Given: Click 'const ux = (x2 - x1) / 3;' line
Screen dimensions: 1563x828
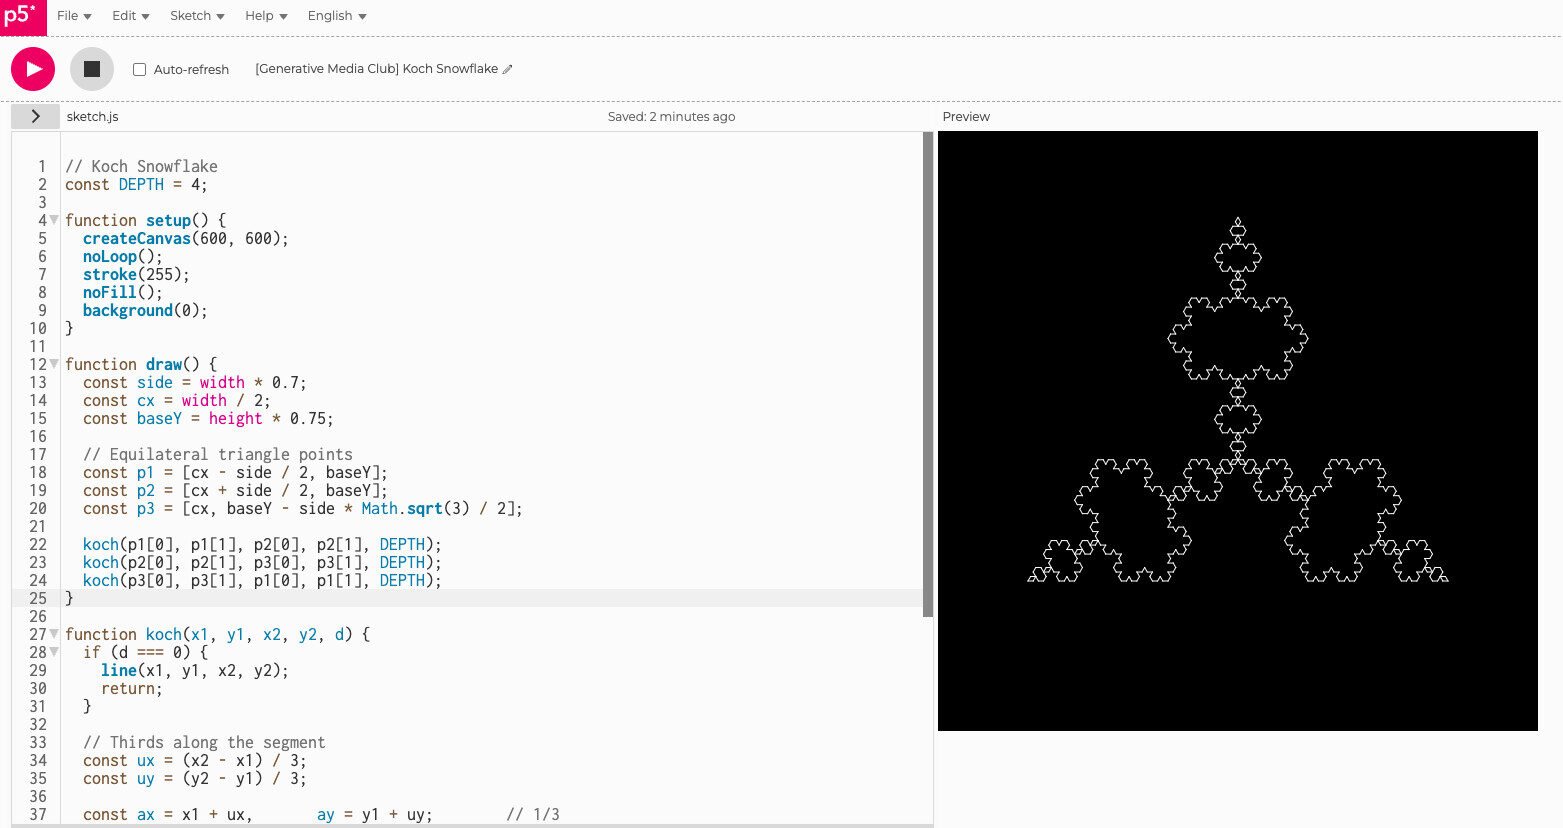Looking at the screenshot, I should [x=195, y=760].
